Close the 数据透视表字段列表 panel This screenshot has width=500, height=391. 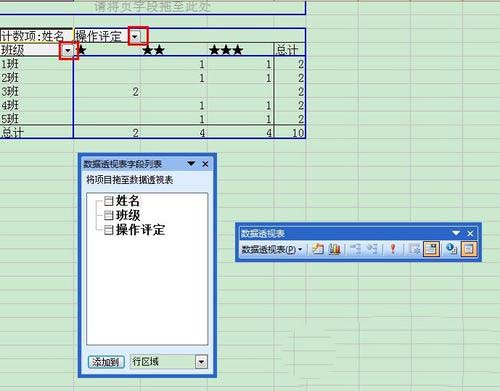click(205, 164)
